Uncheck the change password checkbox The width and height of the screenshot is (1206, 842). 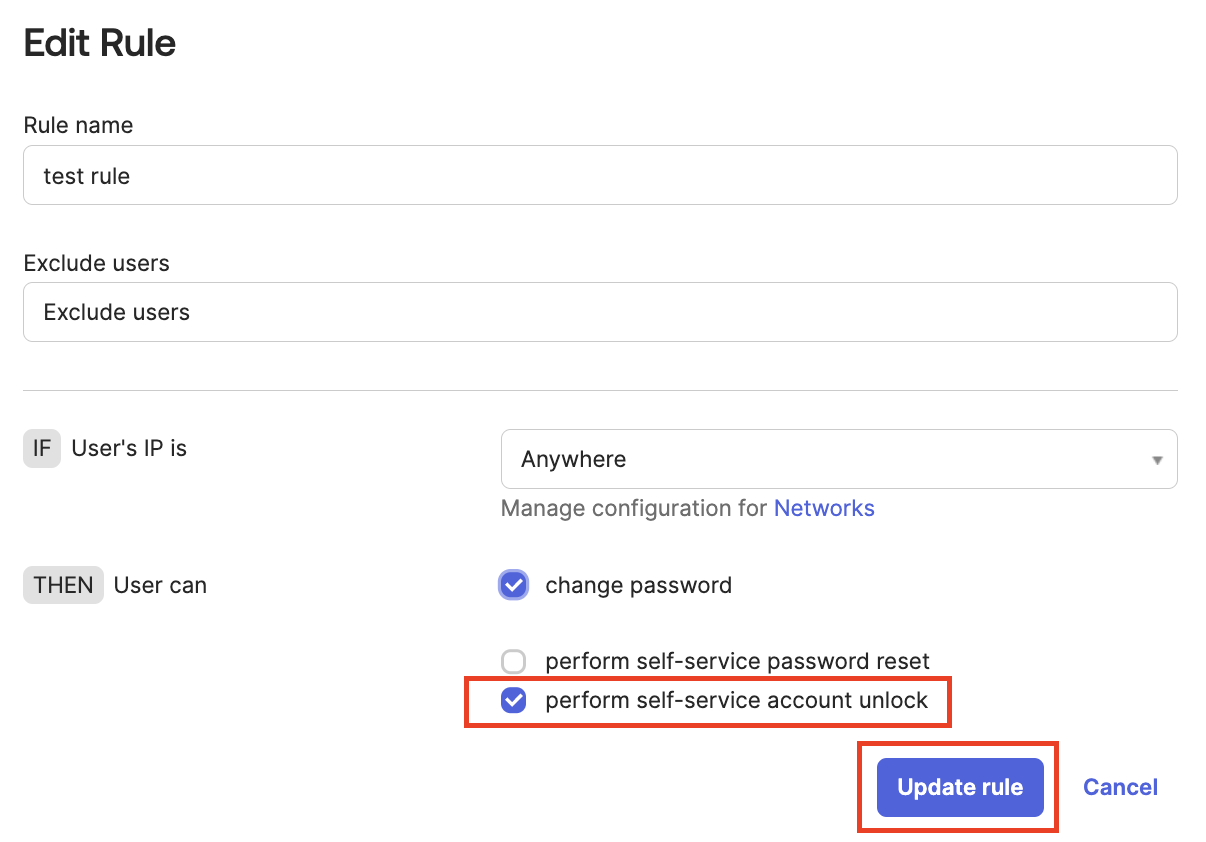pyautogui.click(x=514, y=585)
